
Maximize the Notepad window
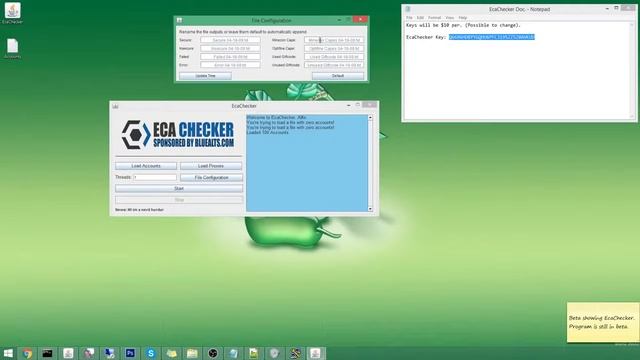coord(616,8)
